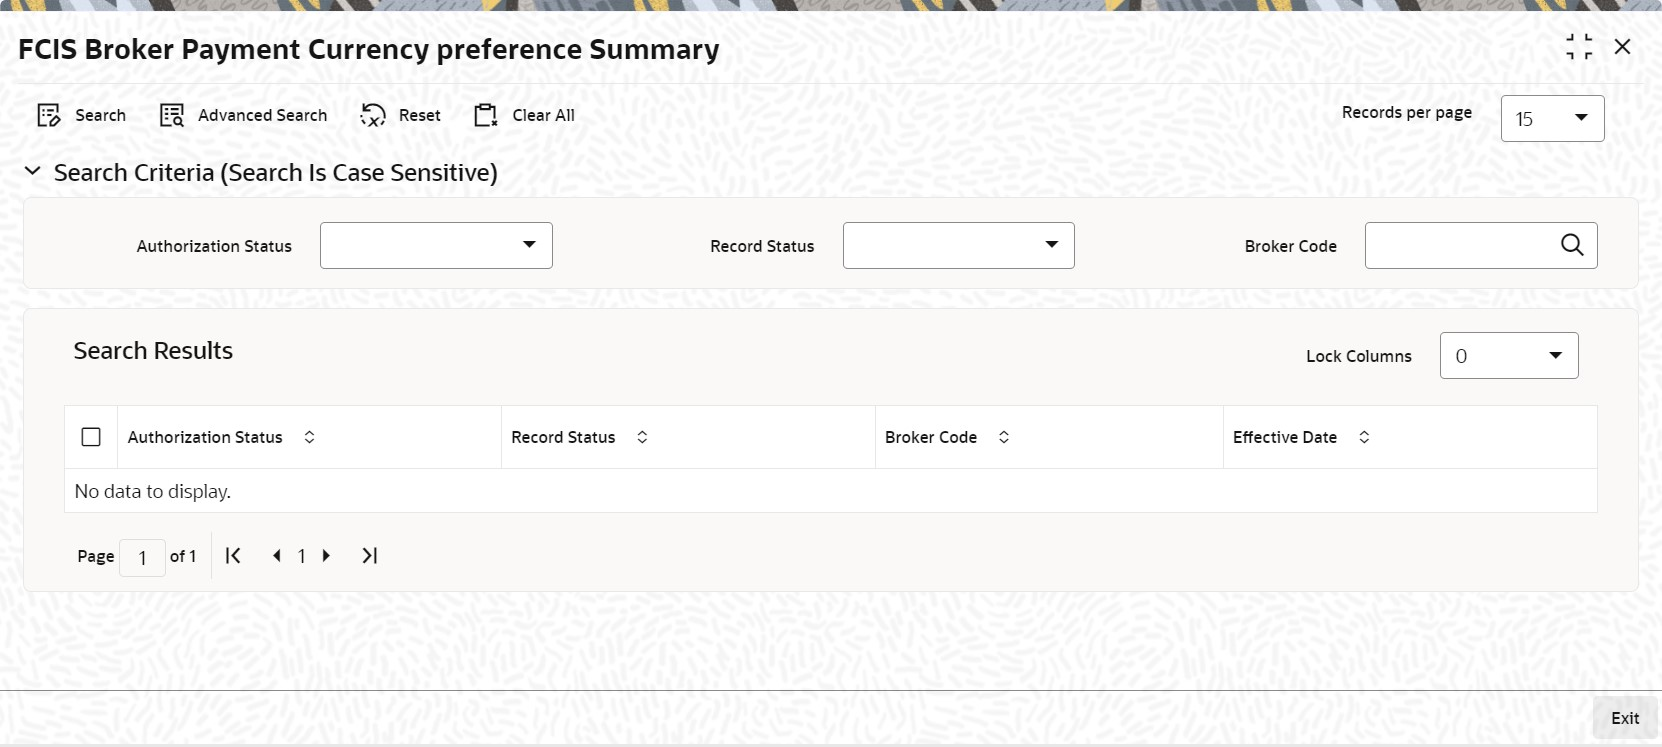Go to first page of results
Image resolution: width=1662 pixels, height=747 pixels.
pos(233,556)
